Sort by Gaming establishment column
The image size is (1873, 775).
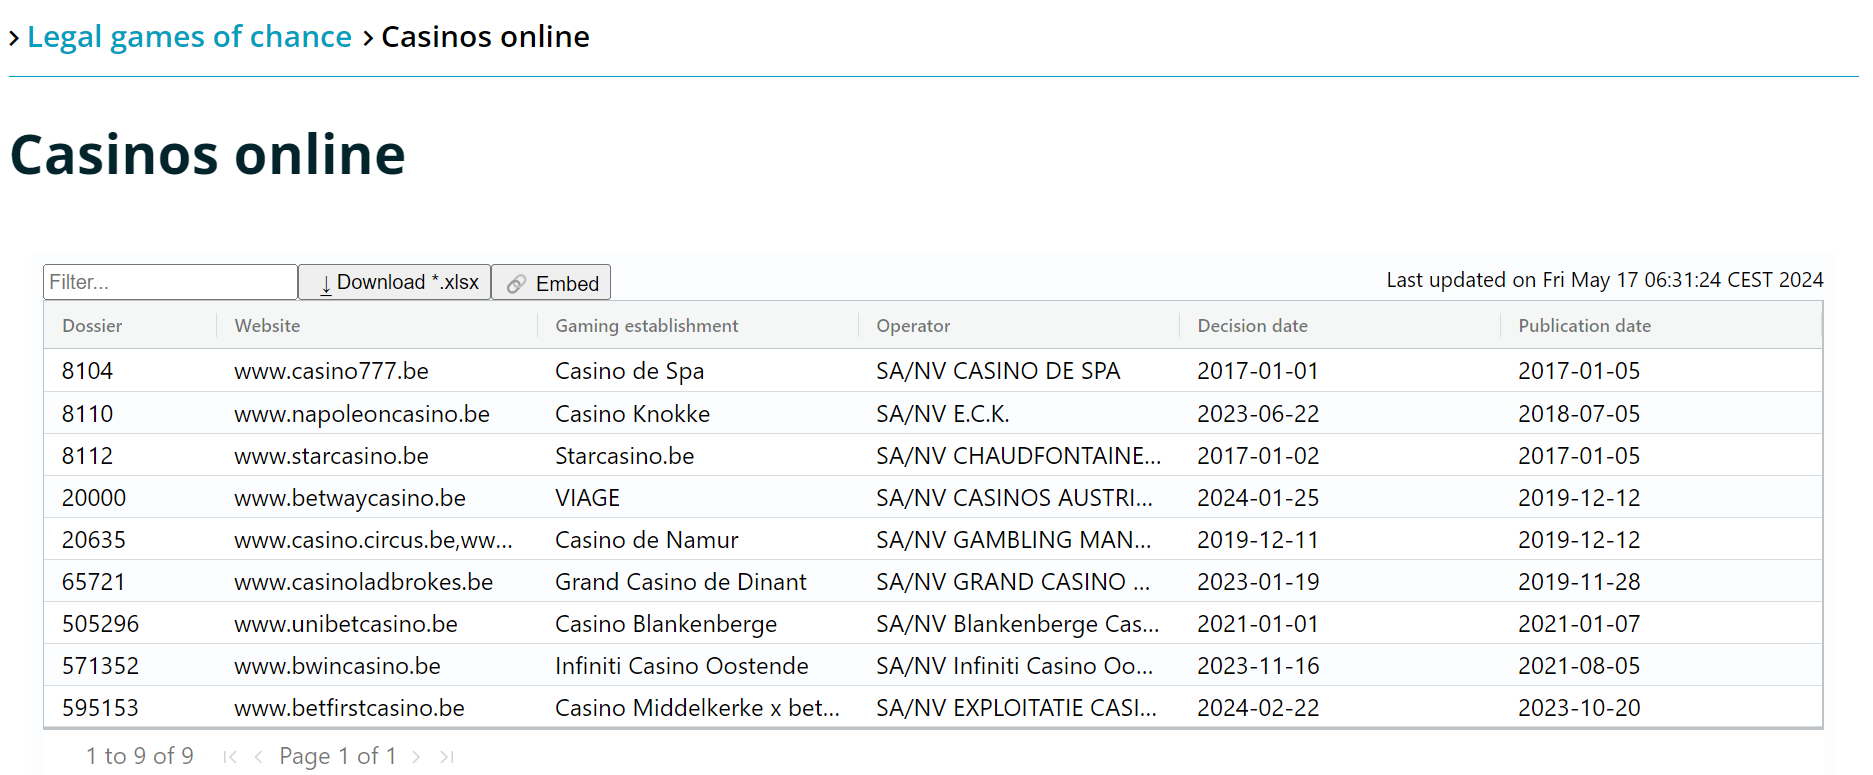click(x=646, y=326)
